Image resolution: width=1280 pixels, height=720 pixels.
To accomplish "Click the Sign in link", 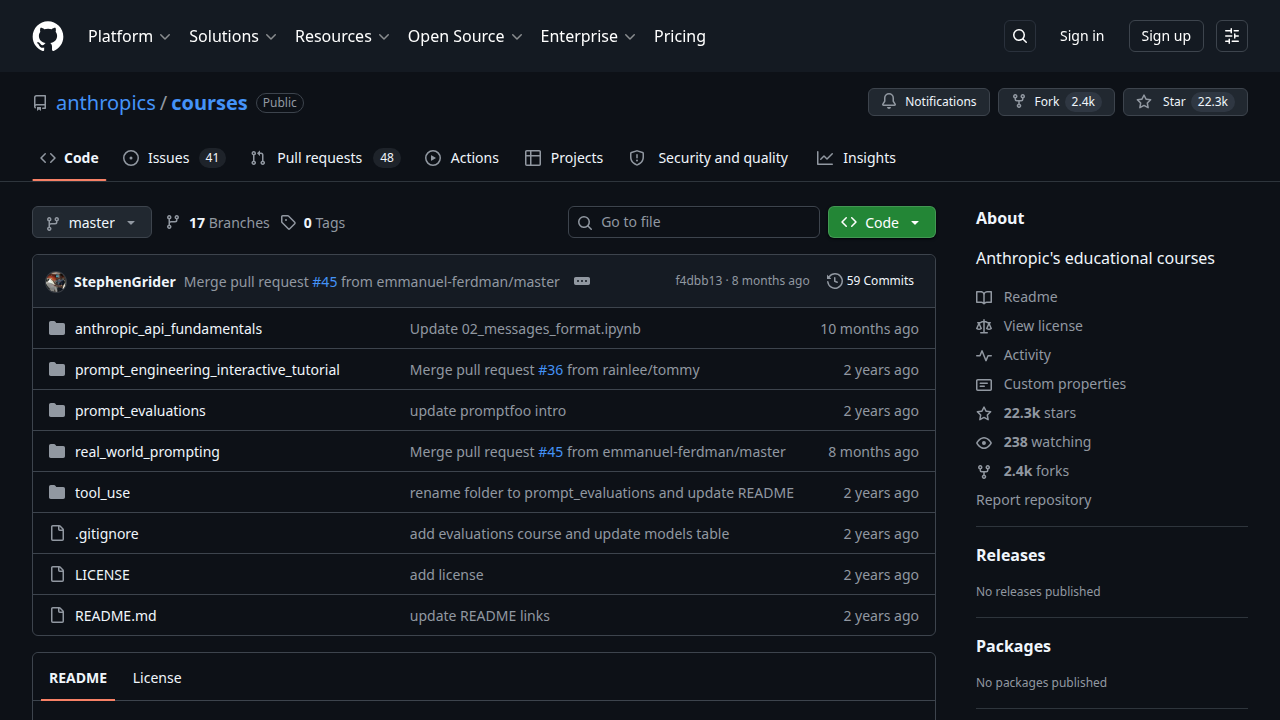I will [1082, 36].
